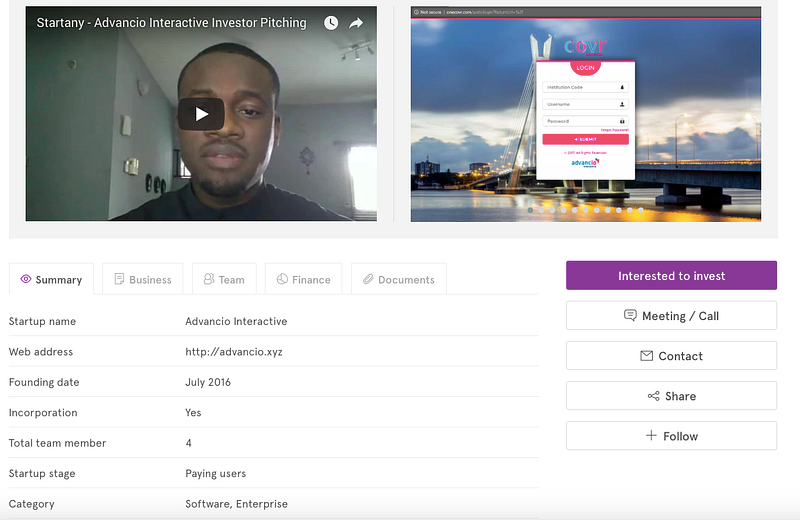The width and height of the screenshot is (800, 520).
Task: Click the envelope icon beside Contact
Action: click(646, 356)
